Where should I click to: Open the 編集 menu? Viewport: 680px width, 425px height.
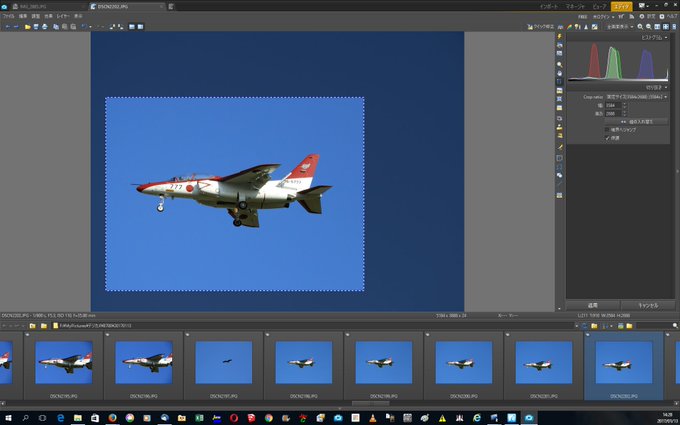tap(23, 16)
